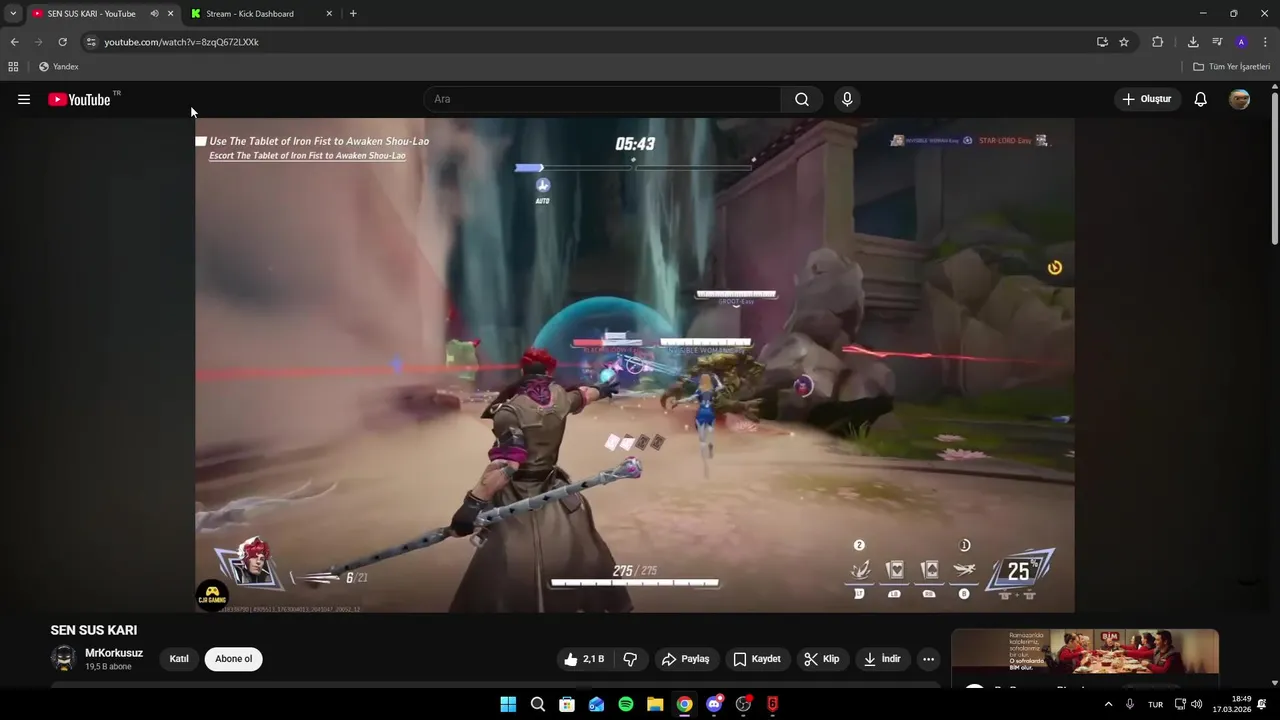Open the apps grid in bookmarks bar

pos(13,67)
